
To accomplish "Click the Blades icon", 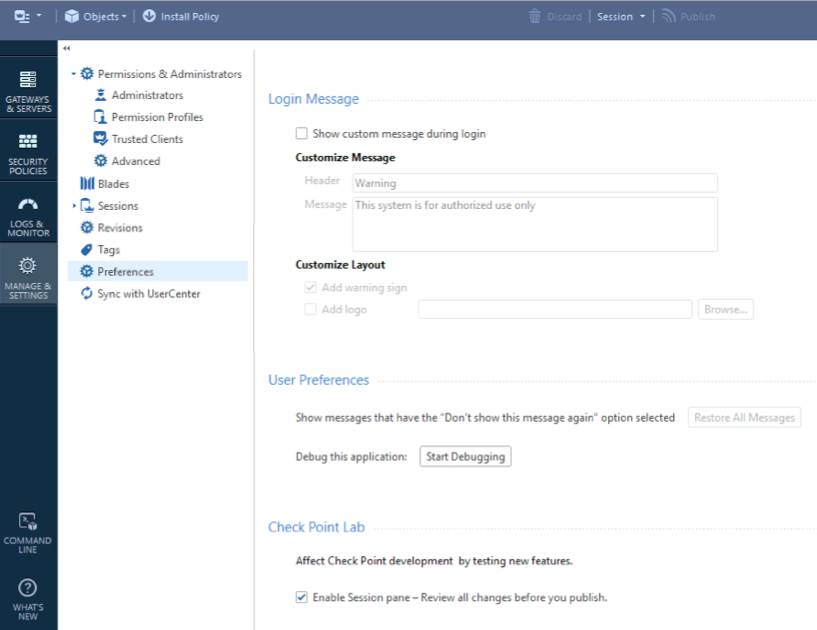I will [87, 183].
